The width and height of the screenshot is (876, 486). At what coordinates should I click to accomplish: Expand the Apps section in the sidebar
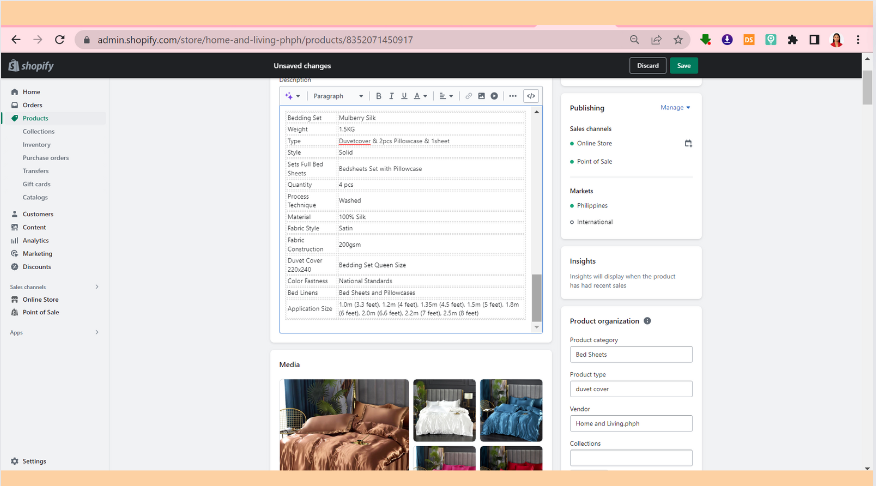pyautogui.click(x=97, y=332)
